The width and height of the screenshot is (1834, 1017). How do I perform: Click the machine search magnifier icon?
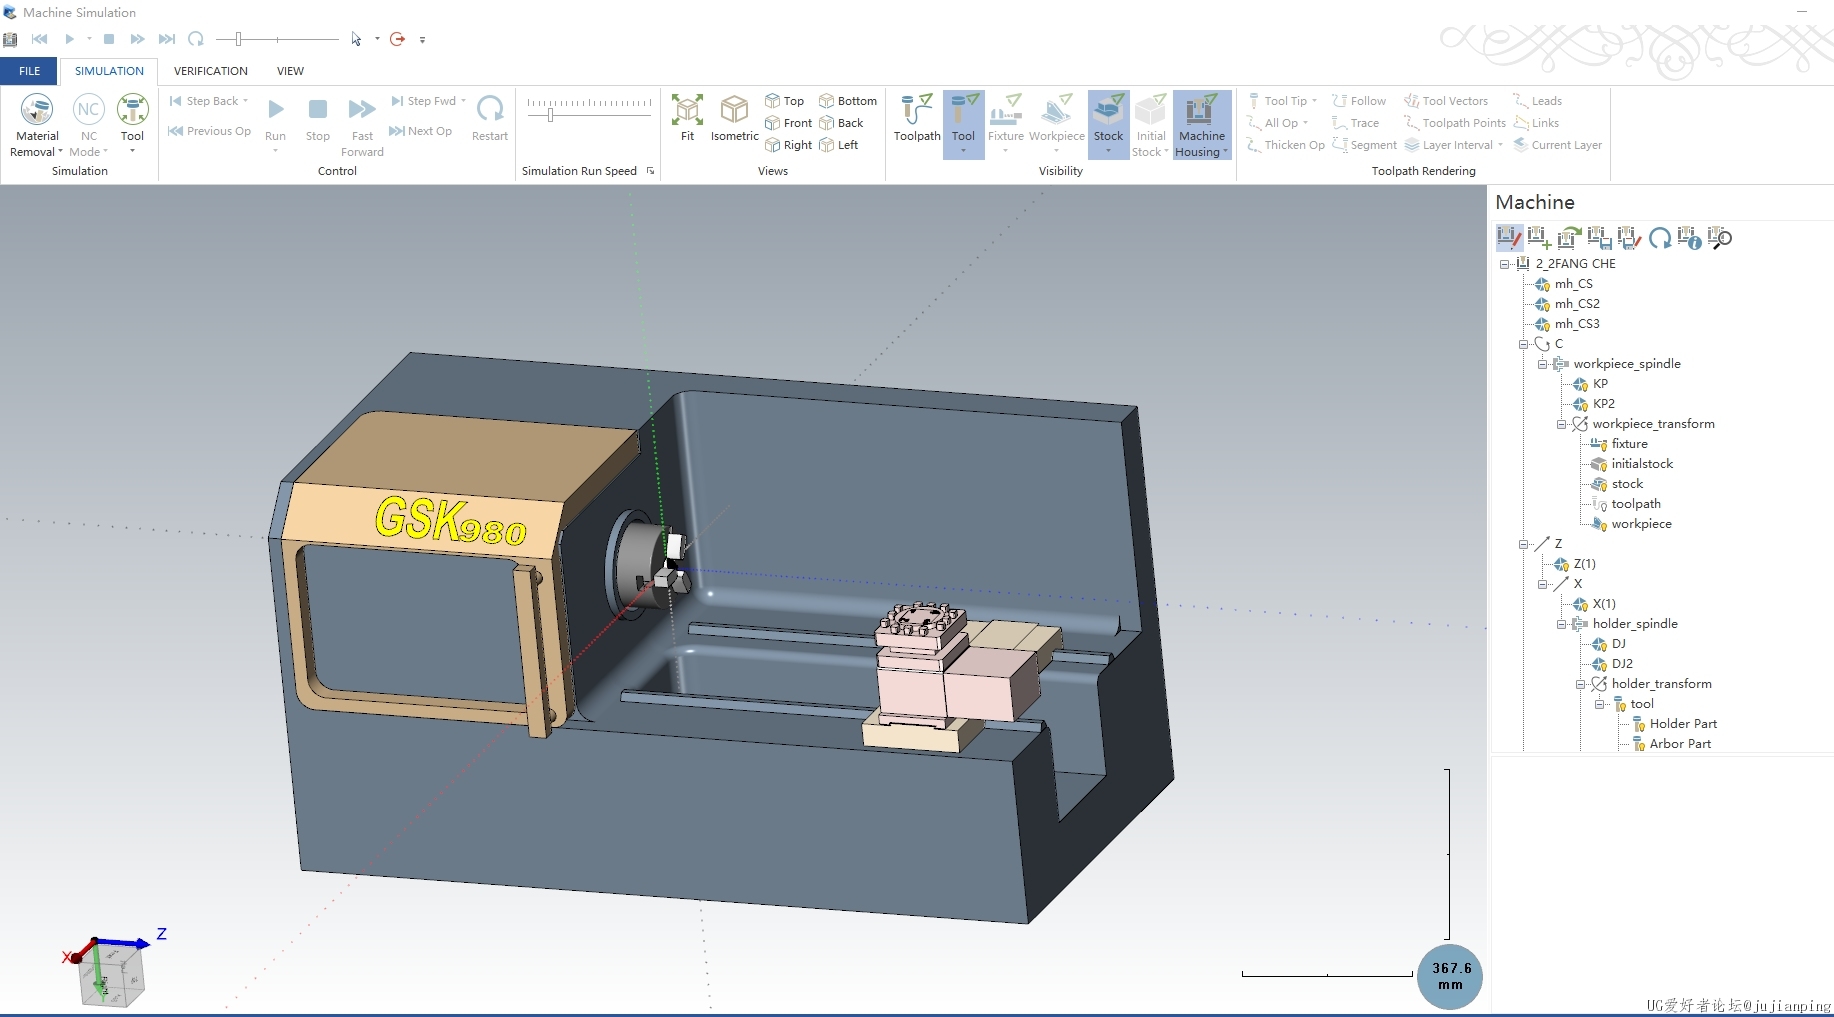[1719, 237]
